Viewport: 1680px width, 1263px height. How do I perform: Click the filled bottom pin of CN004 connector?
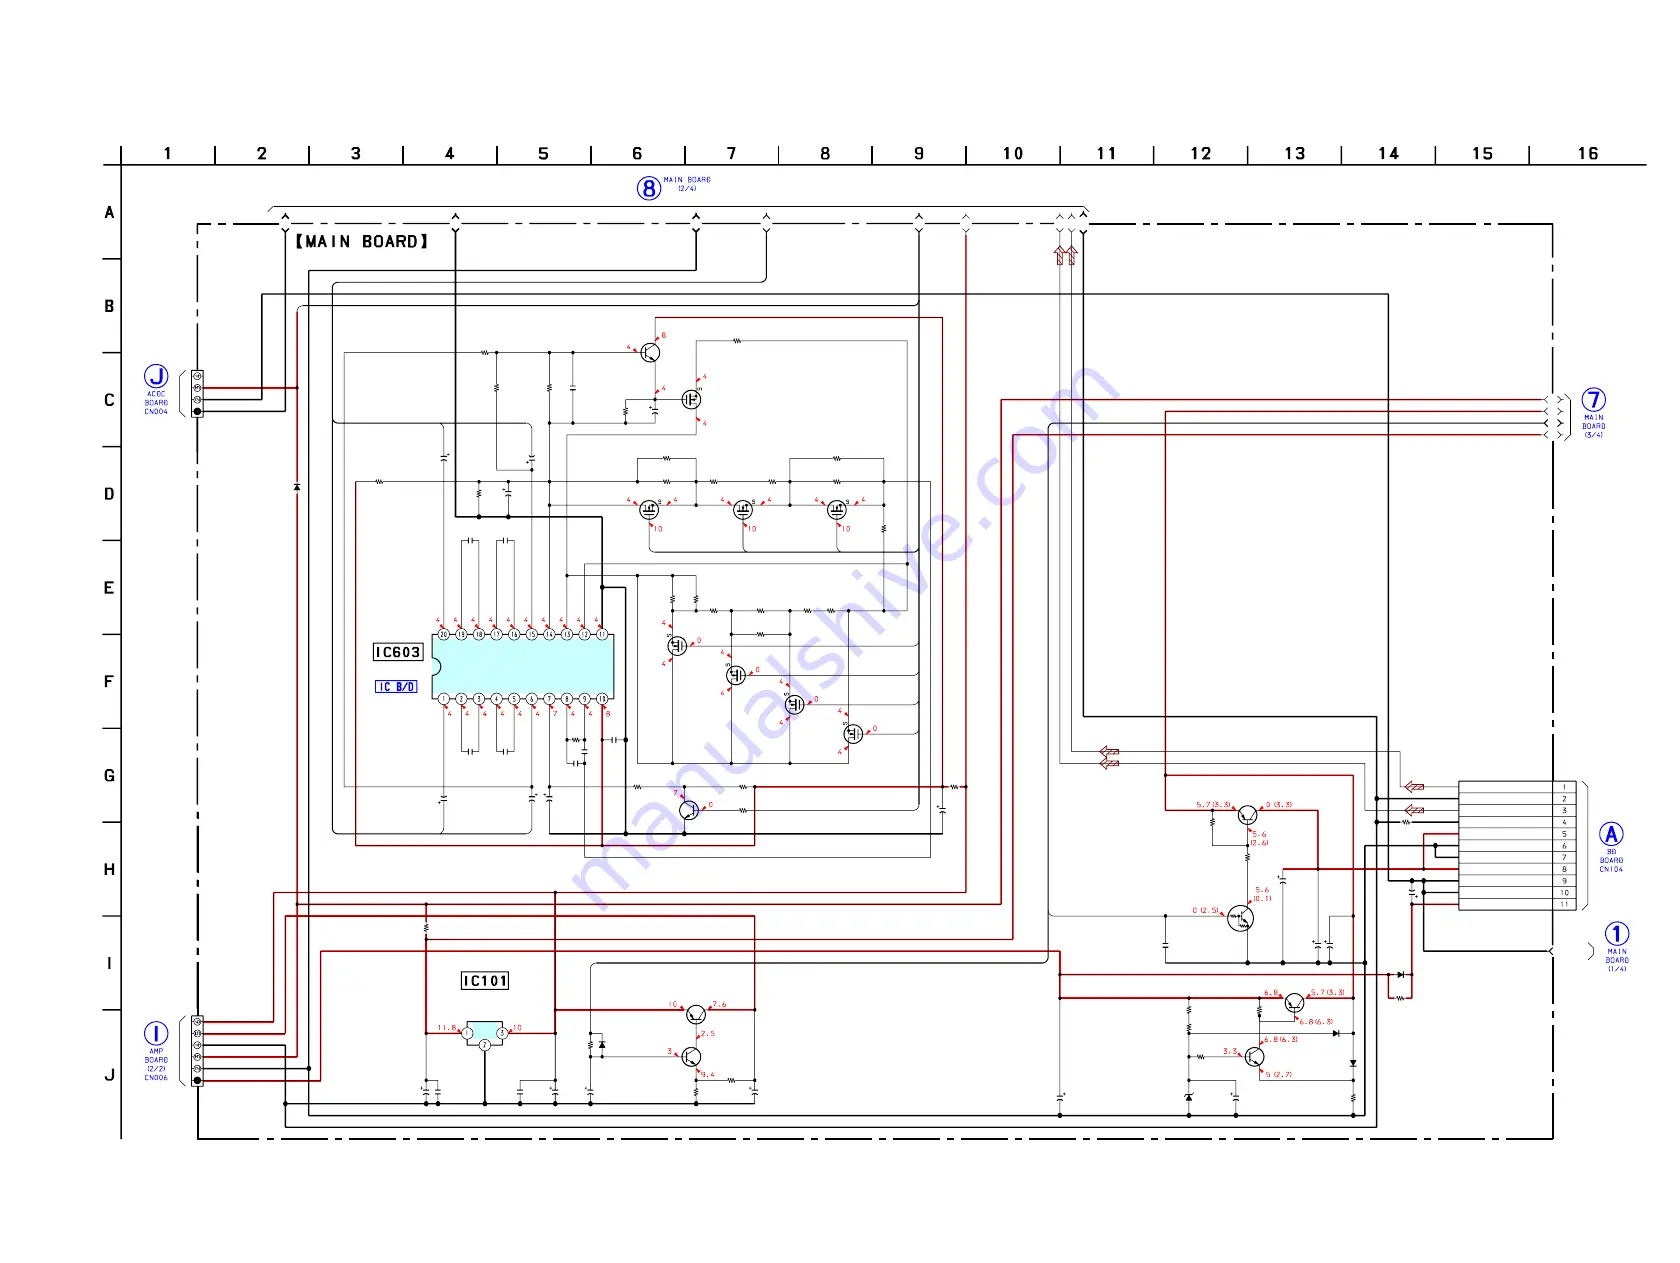point(197,411)
